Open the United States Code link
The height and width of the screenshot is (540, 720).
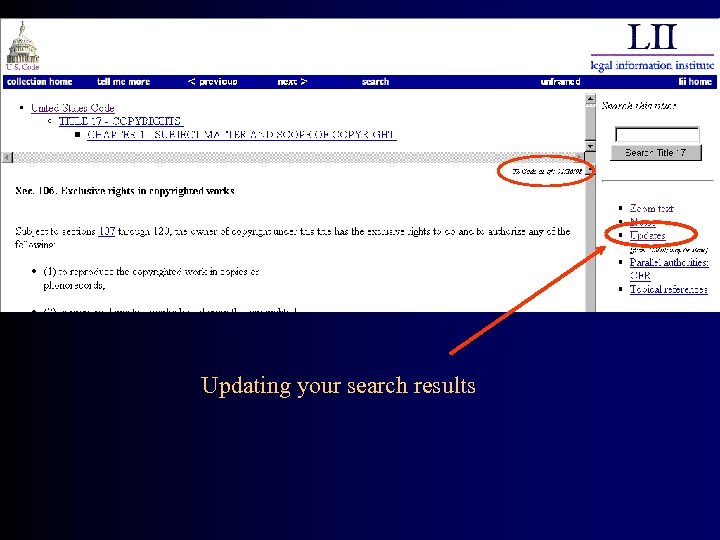[x=73, y=108]
